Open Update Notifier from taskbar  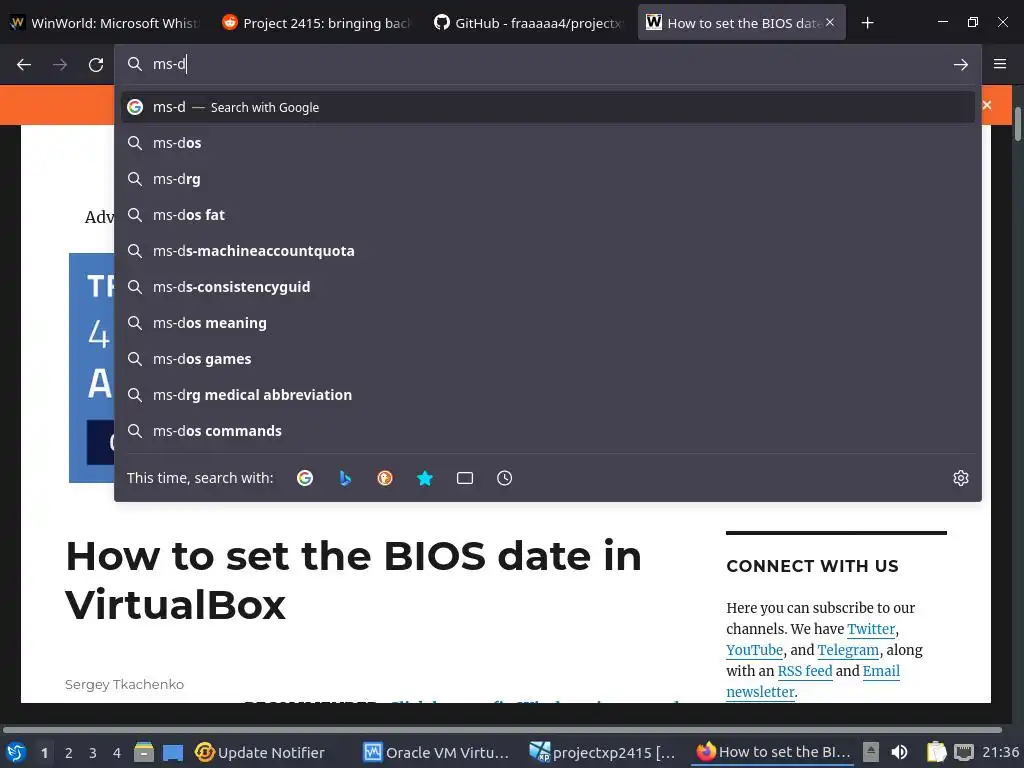coord(260,752)
